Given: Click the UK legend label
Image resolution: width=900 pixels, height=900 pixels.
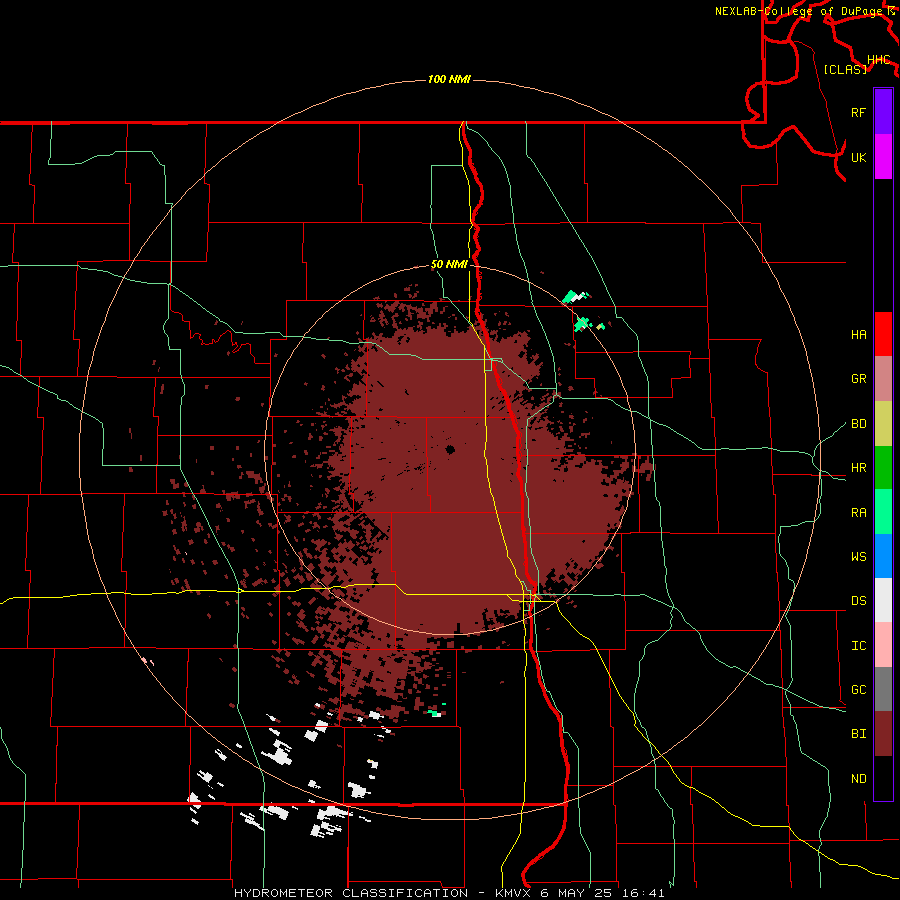Looking at the screenshot, I should tap(858, 157).
